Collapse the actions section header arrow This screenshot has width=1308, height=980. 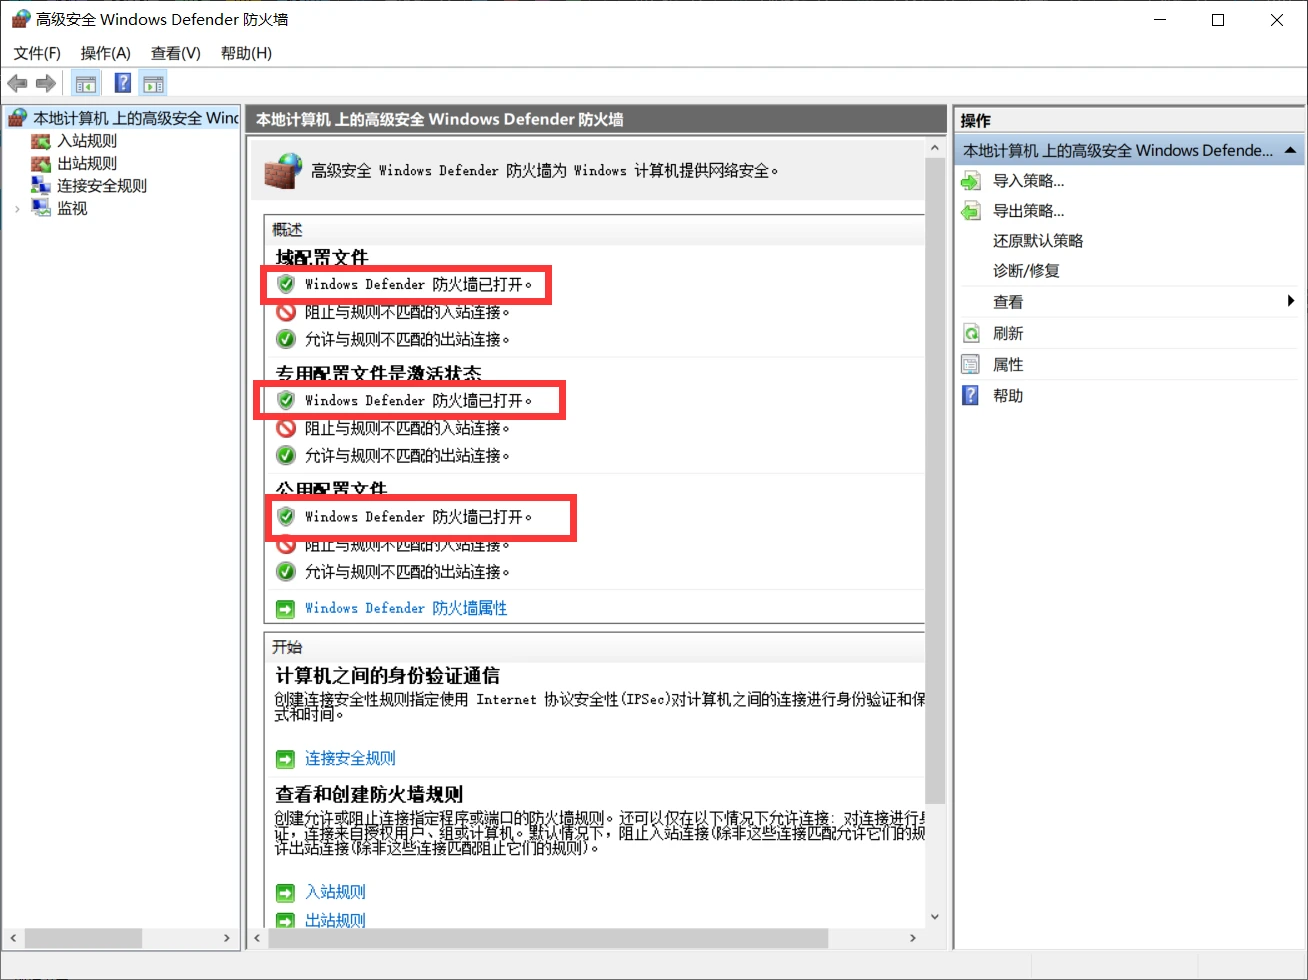click(1291, 150)
